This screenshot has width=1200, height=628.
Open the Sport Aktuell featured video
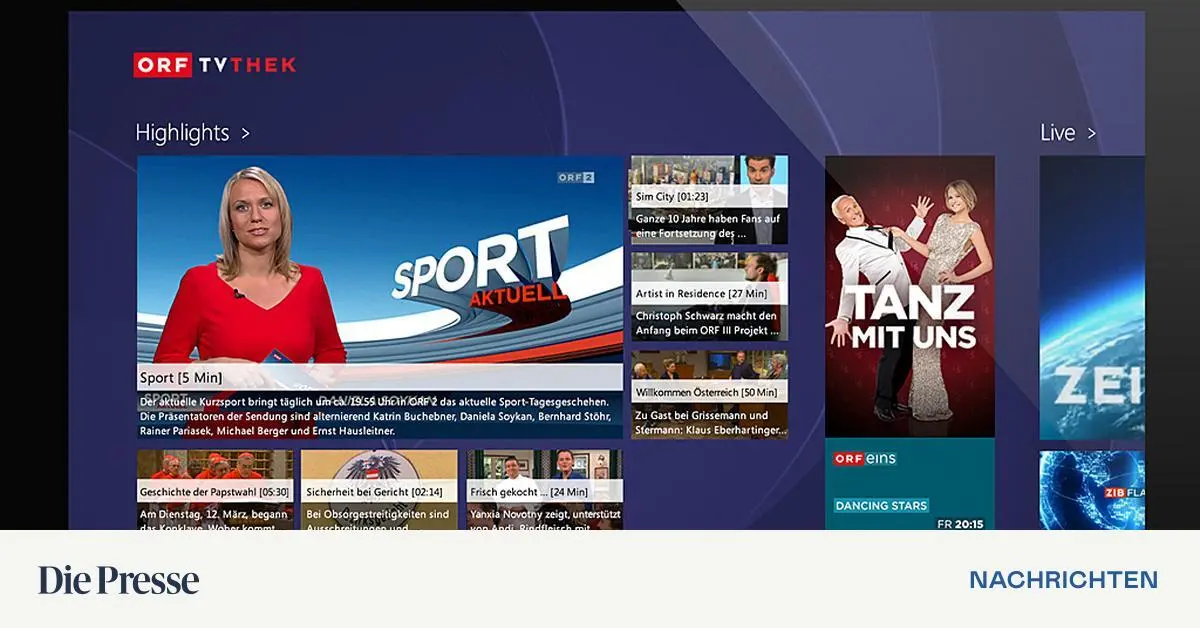coord(380,260)
